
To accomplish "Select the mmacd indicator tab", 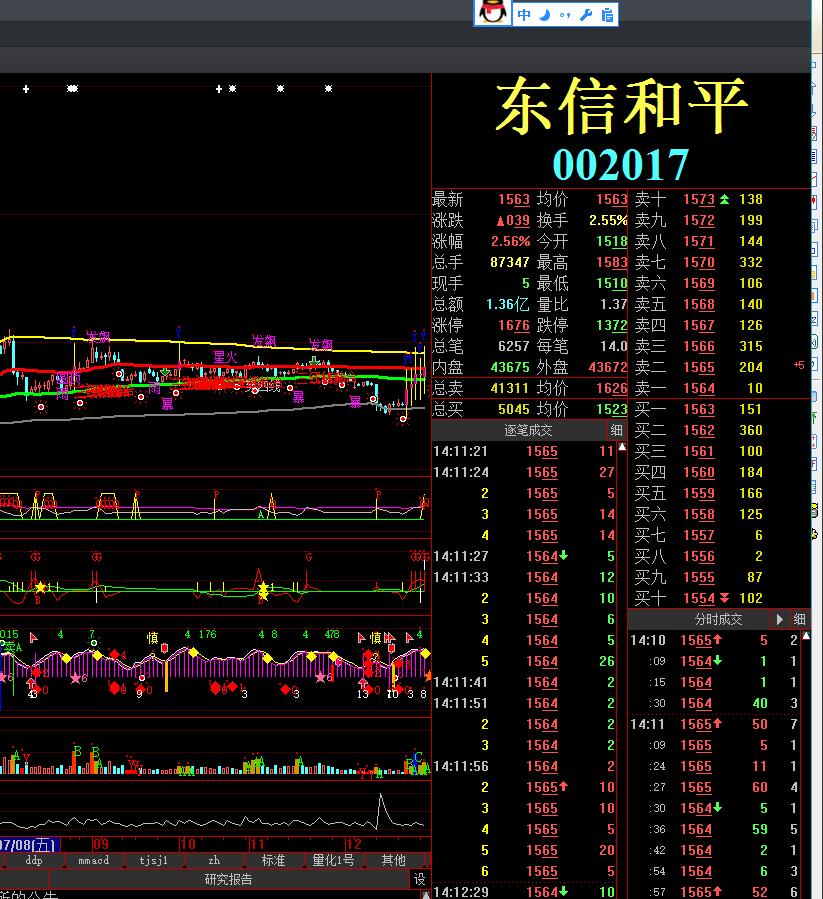I will click(x=93, y=860).
